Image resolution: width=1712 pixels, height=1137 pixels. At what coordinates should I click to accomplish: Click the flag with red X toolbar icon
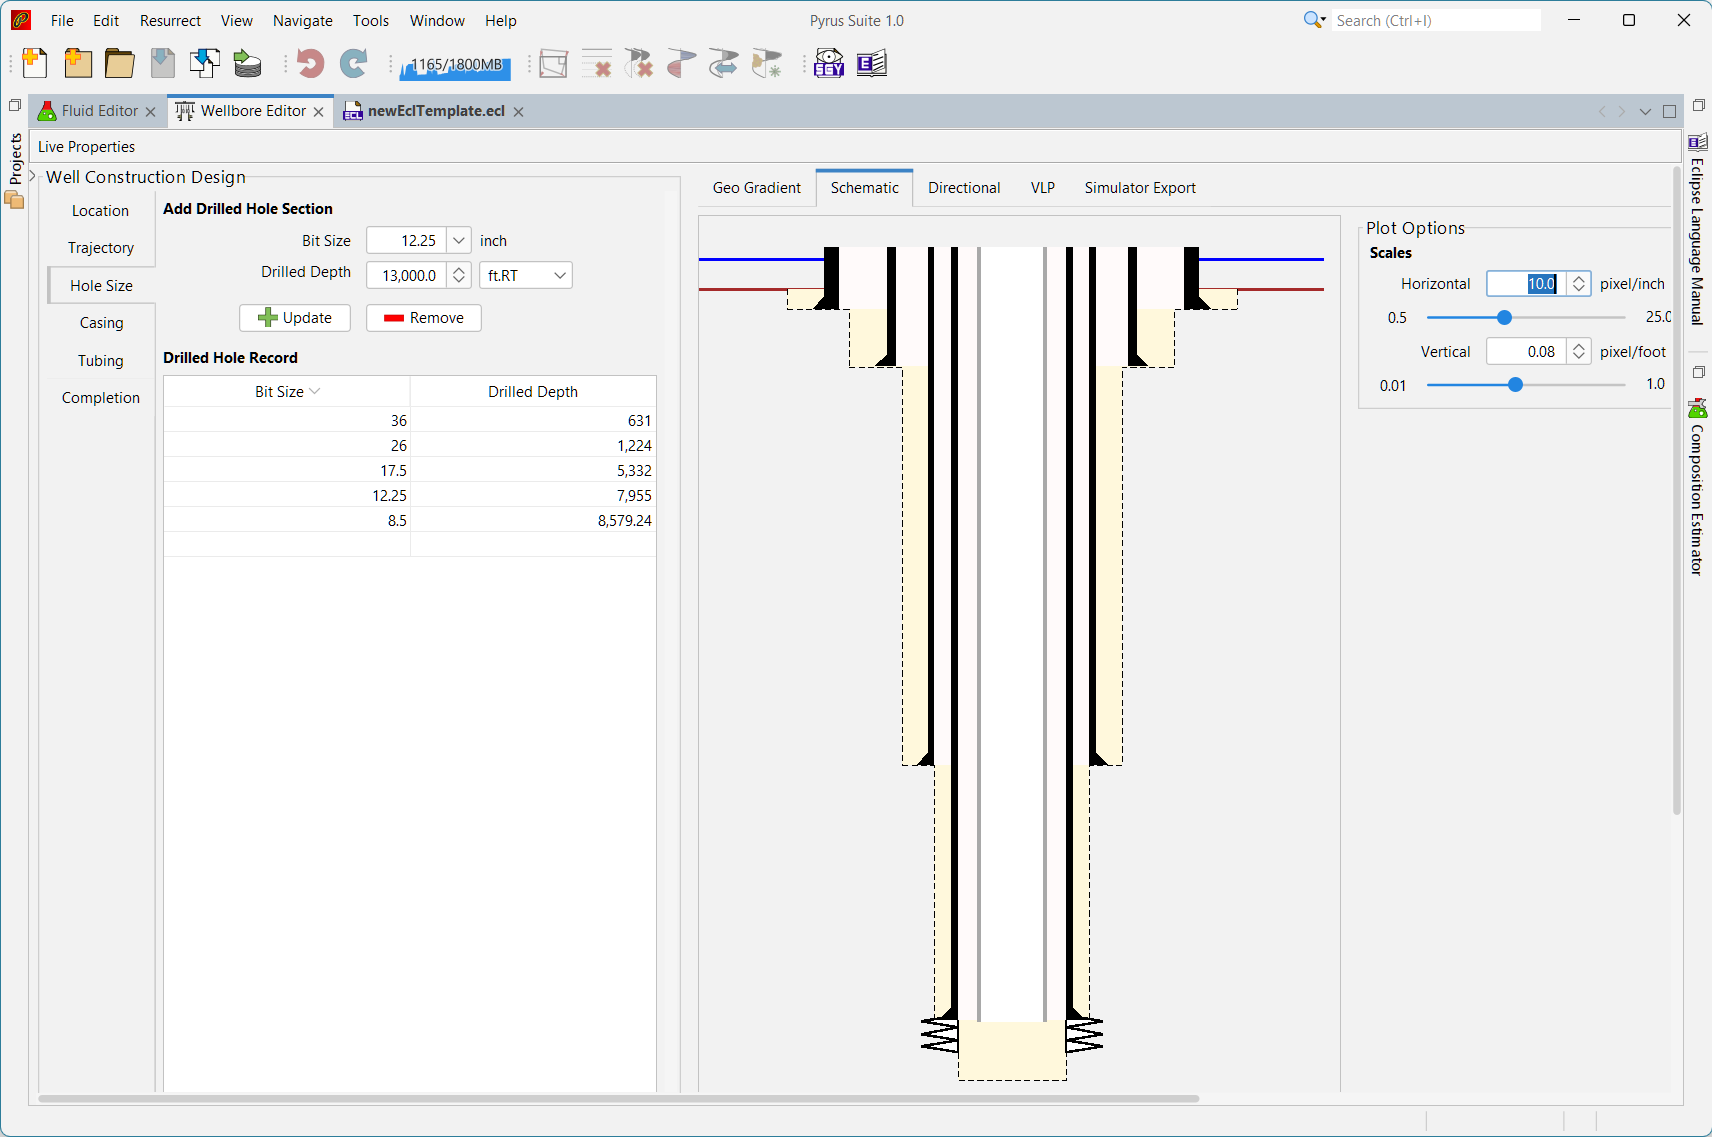[639, 63]
